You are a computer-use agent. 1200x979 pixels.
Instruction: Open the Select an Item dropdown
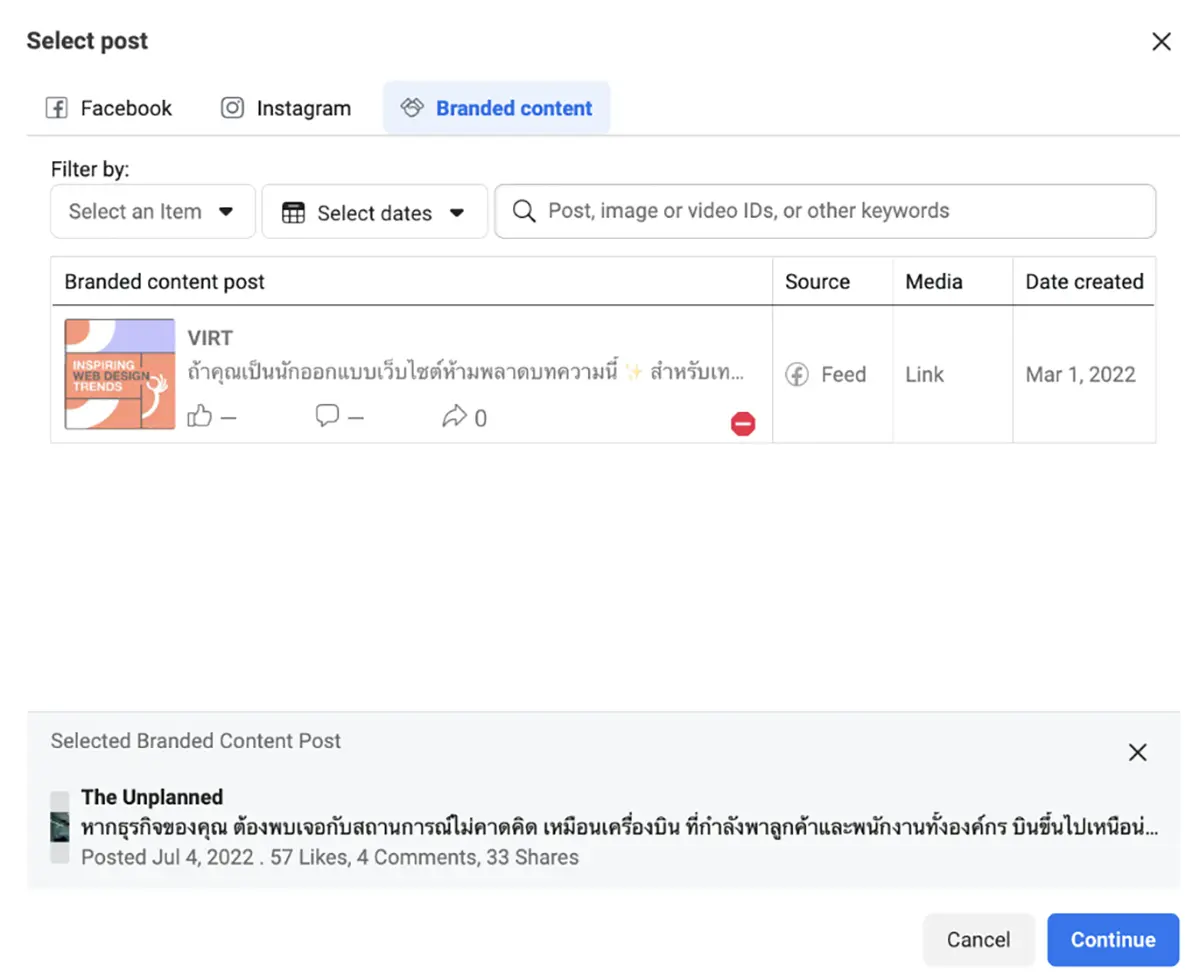152,211
